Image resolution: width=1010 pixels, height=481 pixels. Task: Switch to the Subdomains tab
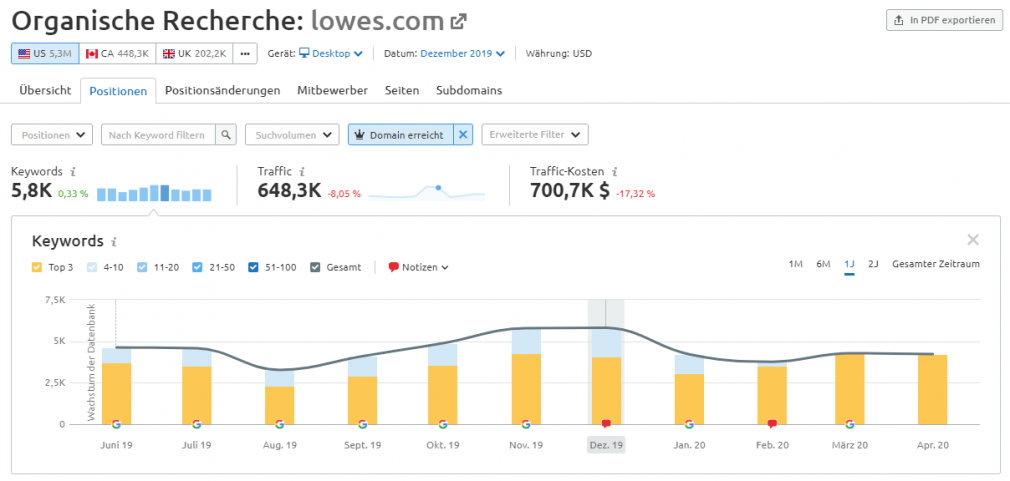(x=469, y=90)
